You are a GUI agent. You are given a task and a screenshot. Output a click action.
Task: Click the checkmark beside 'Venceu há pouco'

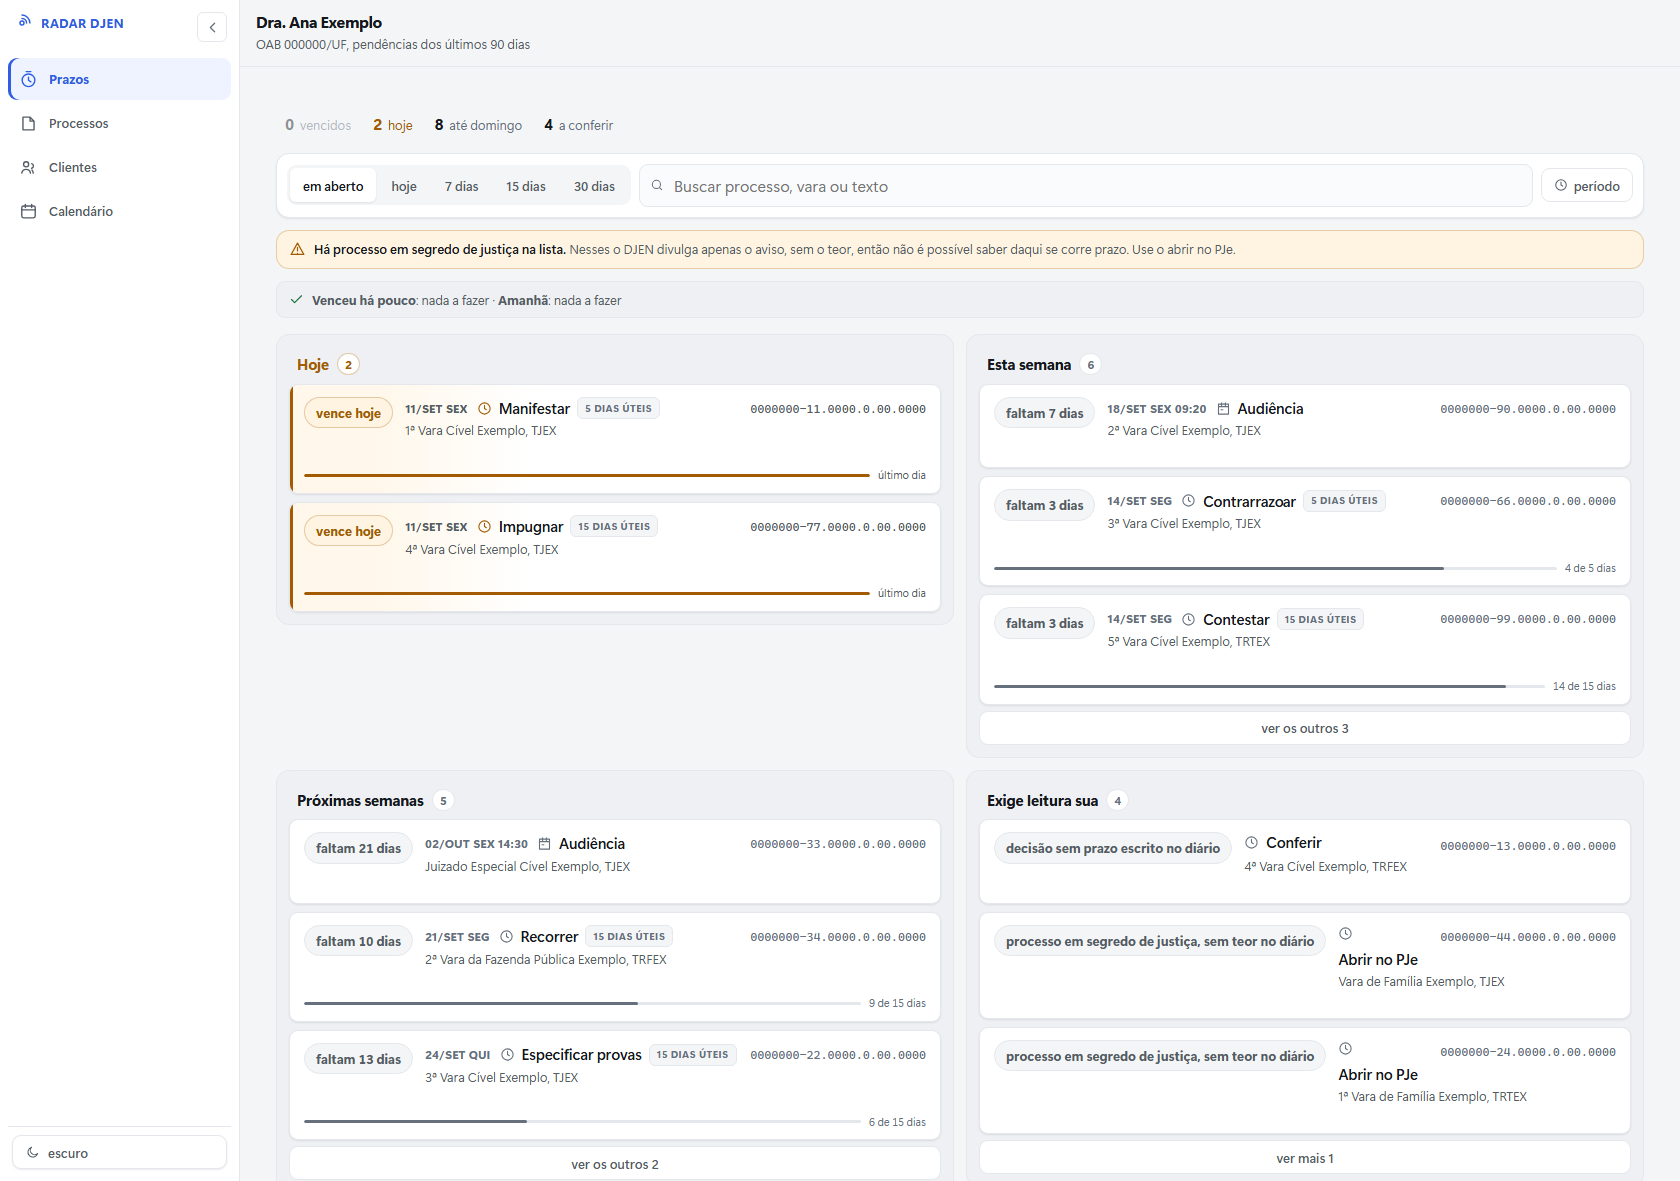(296, 299)
